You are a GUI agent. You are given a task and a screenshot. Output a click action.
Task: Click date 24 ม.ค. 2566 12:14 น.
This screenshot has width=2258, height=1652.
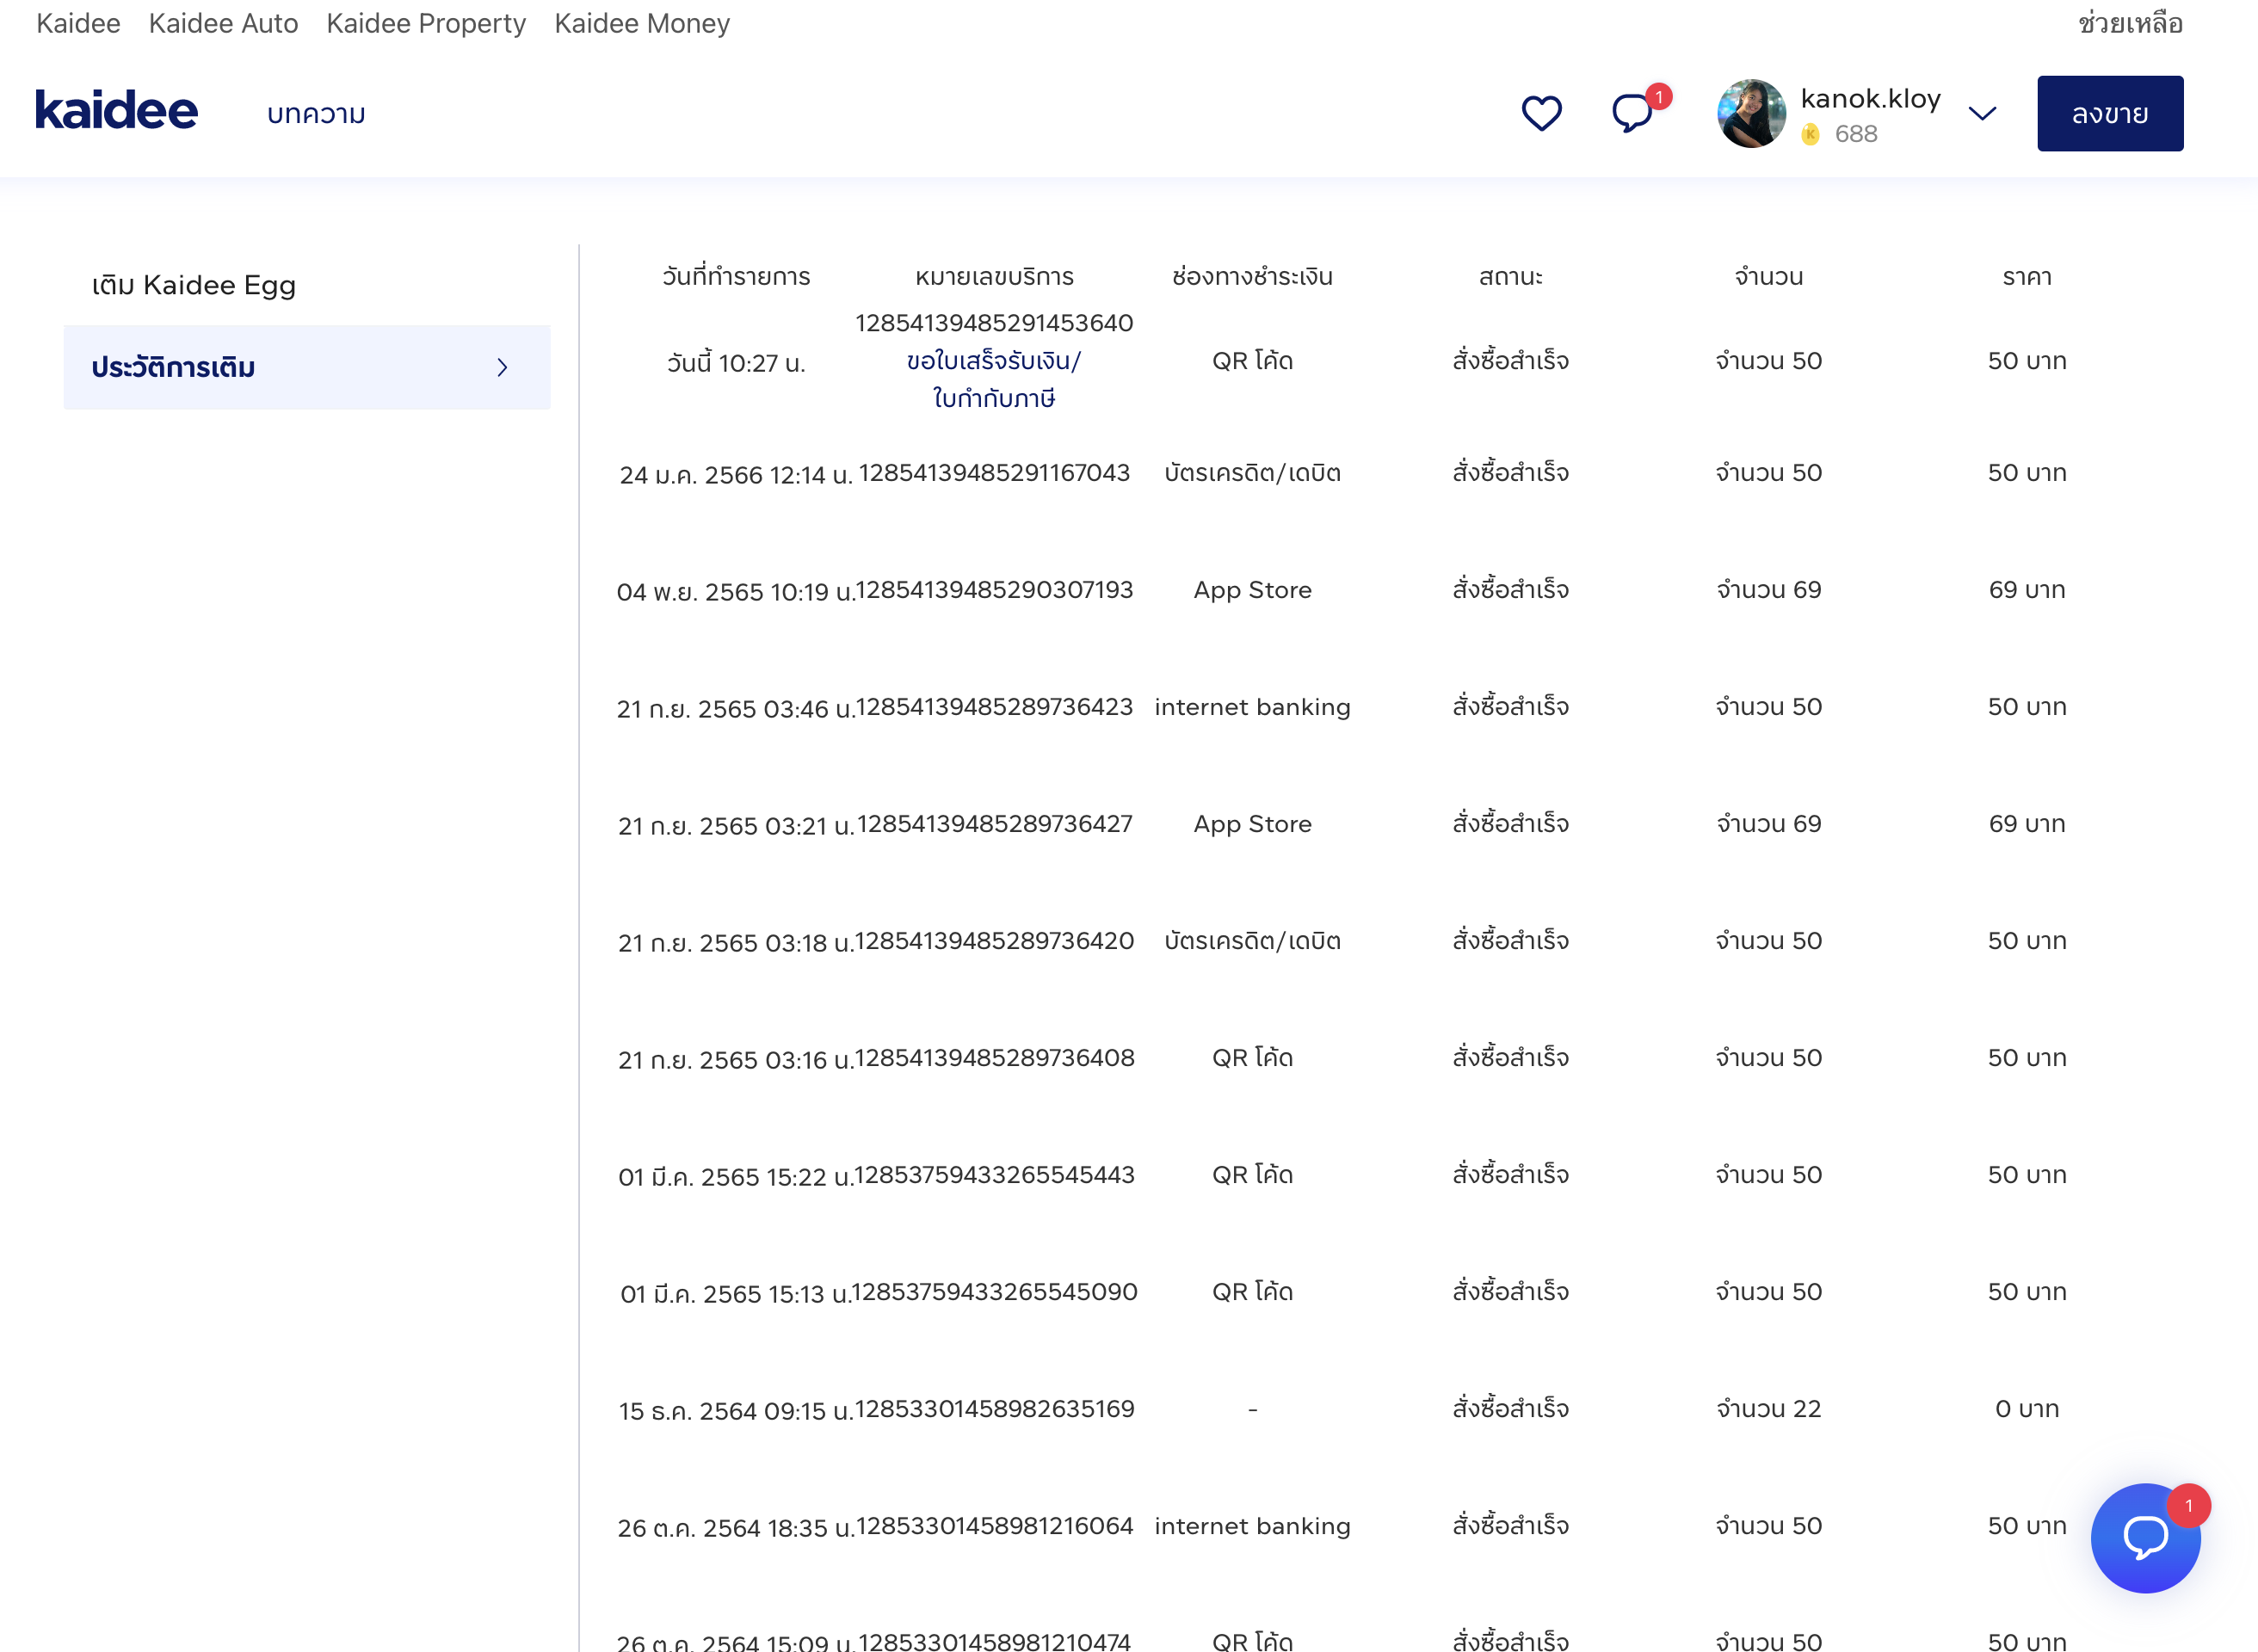[x=736, y=475]
